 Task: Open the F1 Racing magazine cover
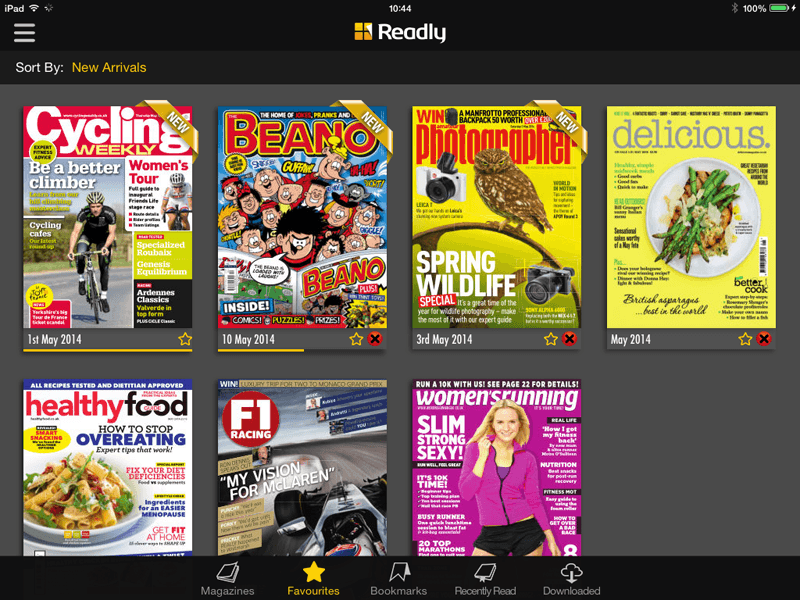(302, 467)
